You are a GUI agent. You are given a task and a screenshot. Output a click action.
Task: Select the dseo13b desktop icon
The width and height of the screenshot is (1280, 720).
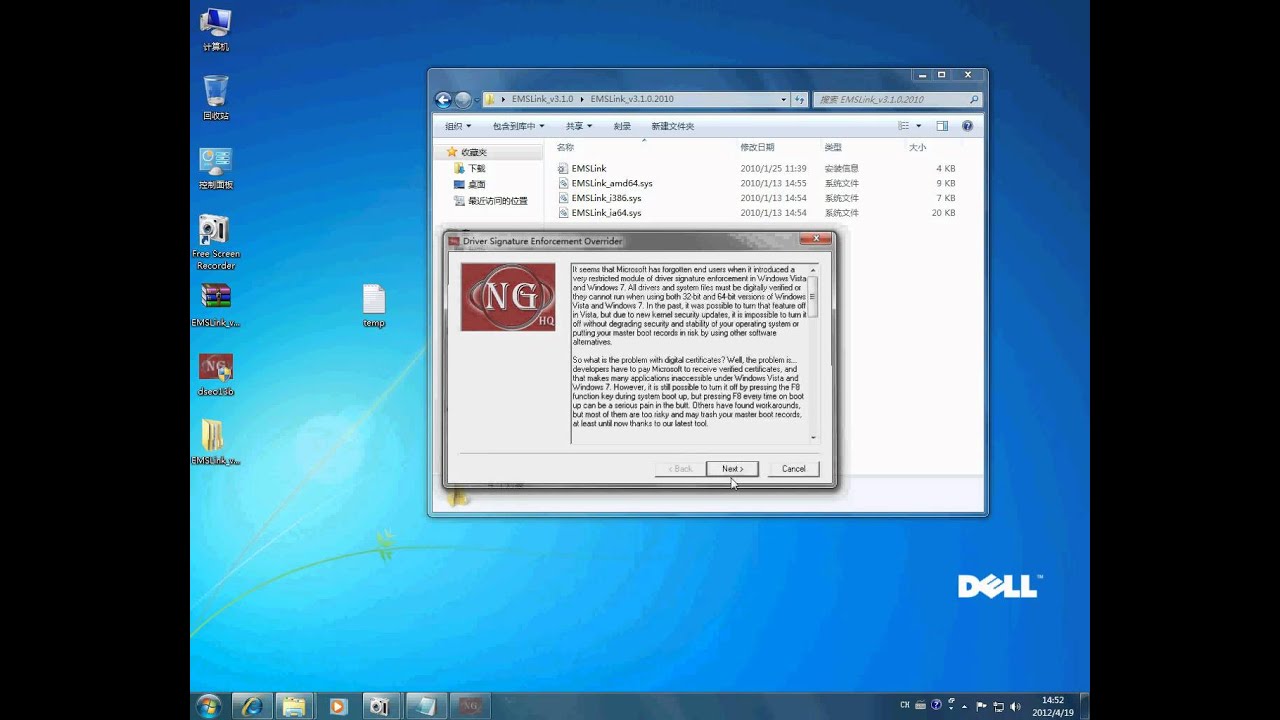pos(215,368)
